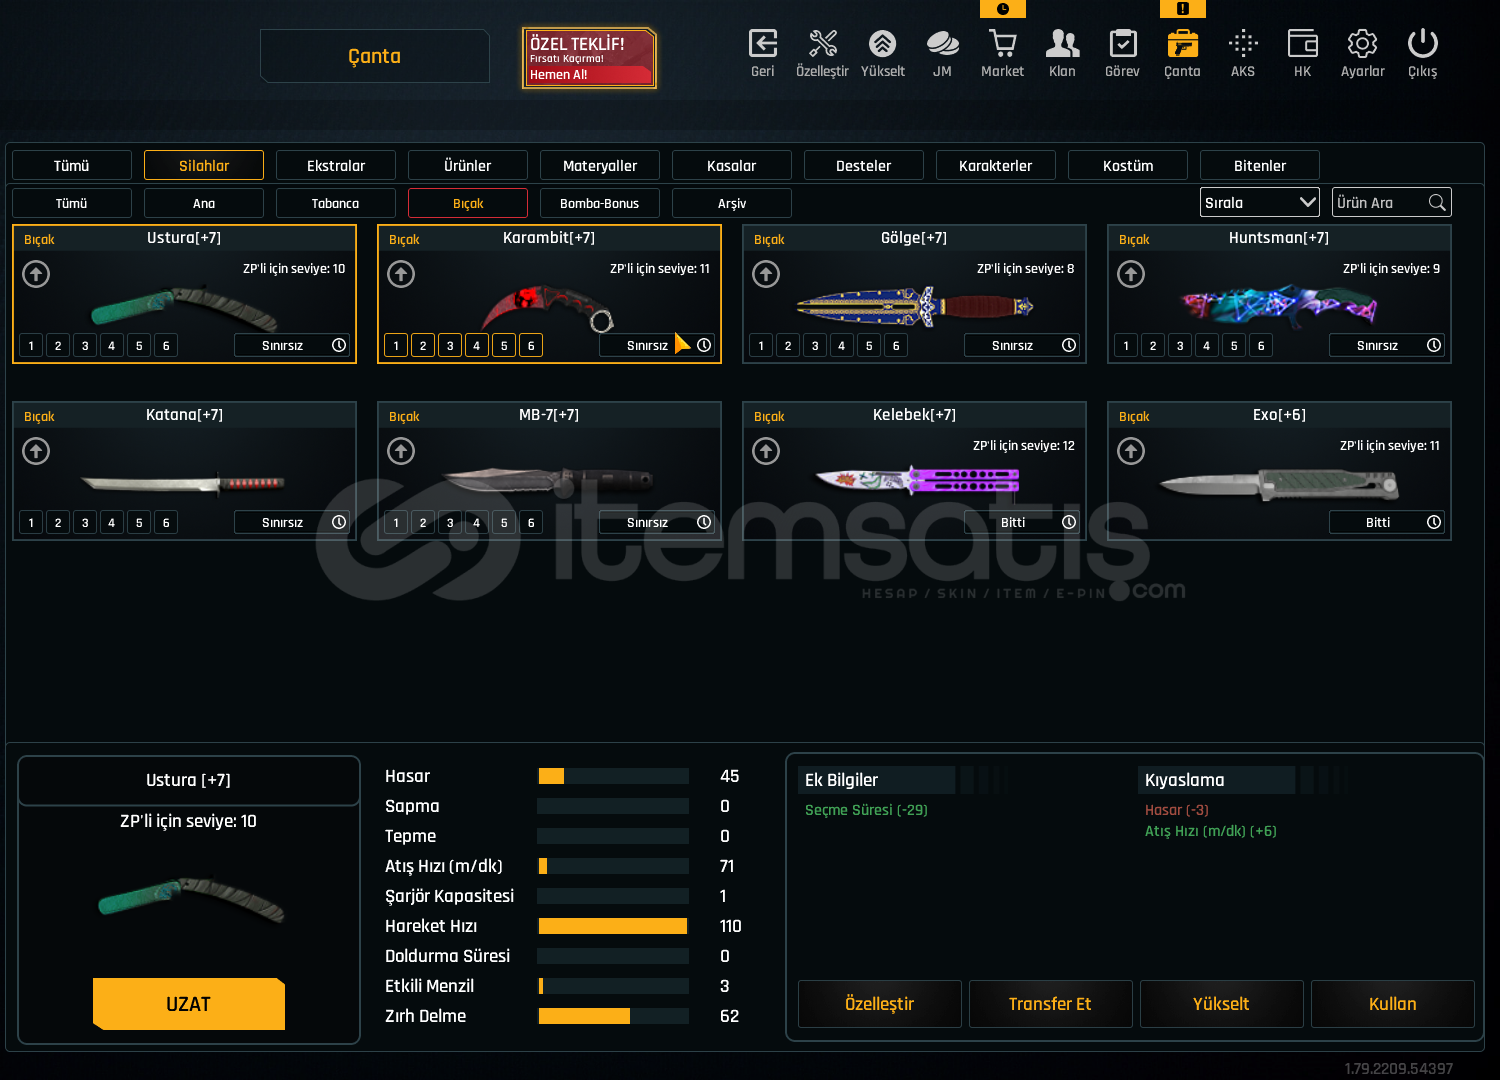Click the Transfer Et button
Image resolution: width=1500 pixels, height=1080 pixels.
click(x=1050, y=1004)
